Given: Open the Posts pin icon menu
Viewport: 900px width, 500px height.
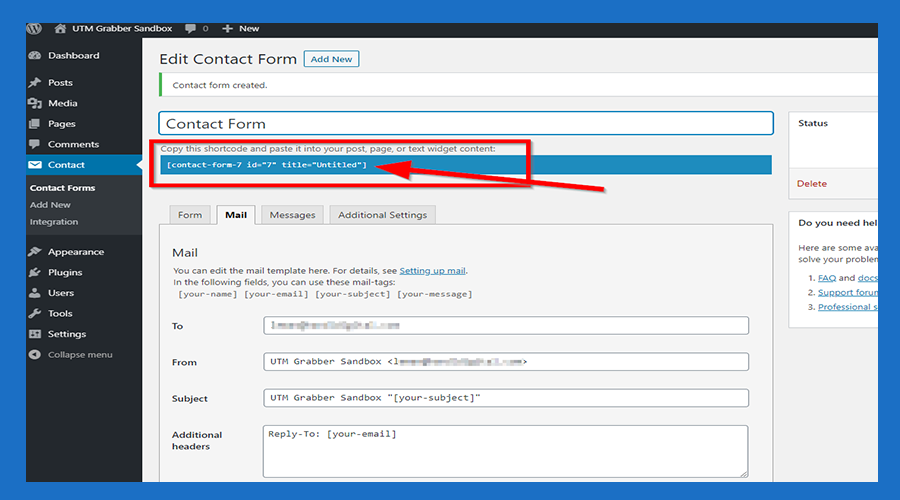Looking at the screenshot, I should [x=36, y=83].
